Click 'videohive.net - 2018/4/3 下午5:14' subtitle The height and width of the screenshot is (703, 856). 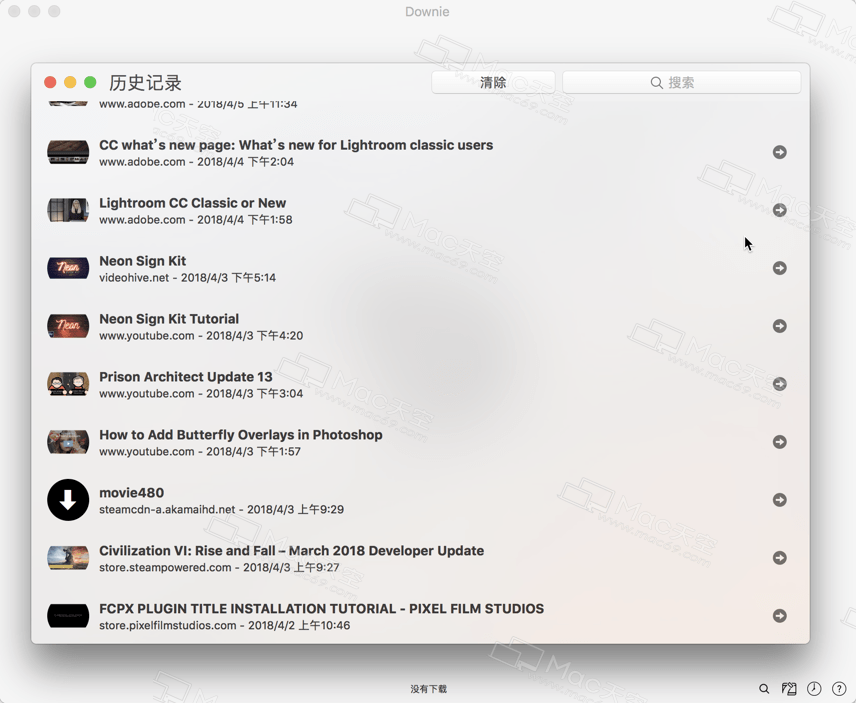[x=187, y=278]
